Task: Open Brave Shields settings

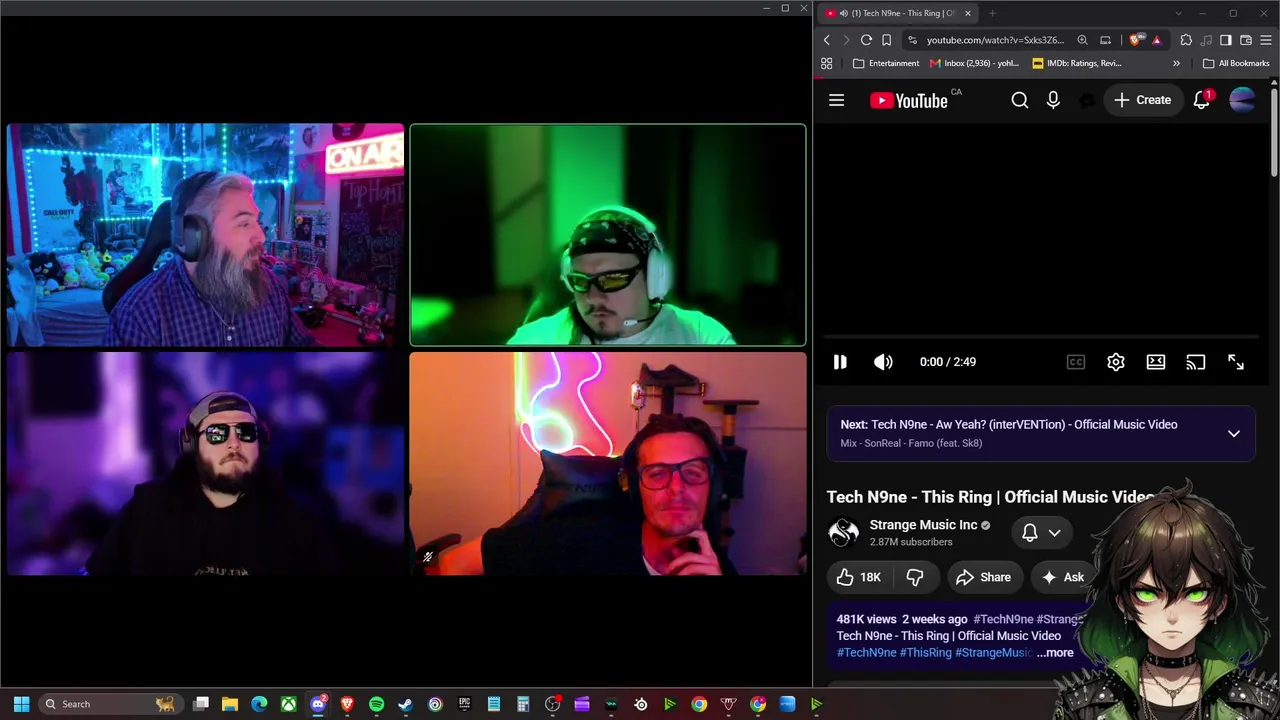Action: (x=1135, y=40)
